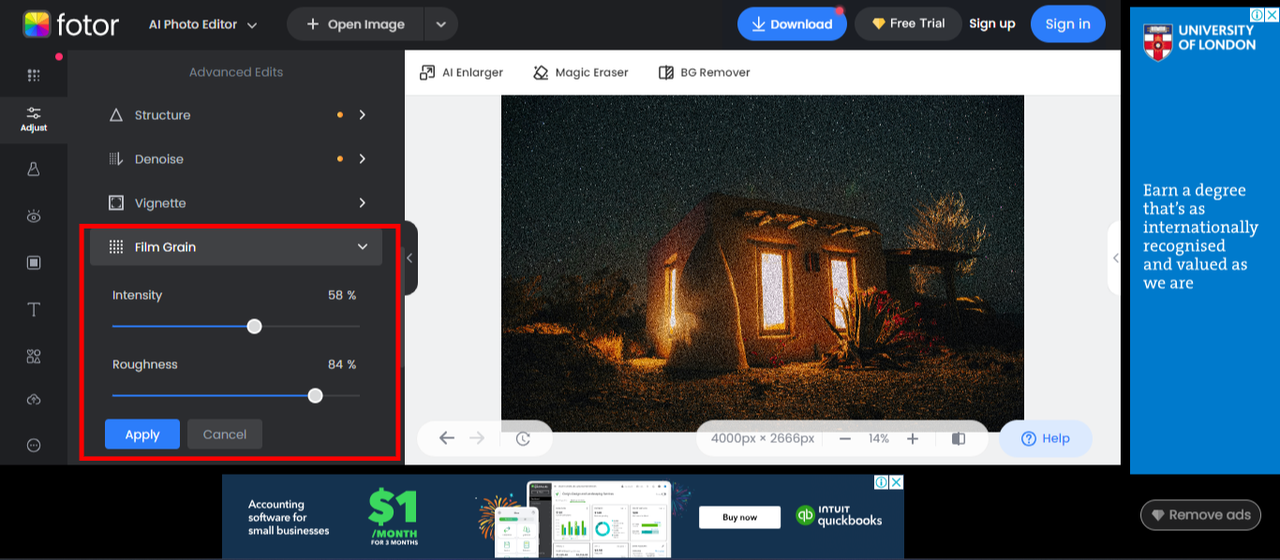Click the Sign in button
Screen dimensions: 1280x560
[1068, 24]
